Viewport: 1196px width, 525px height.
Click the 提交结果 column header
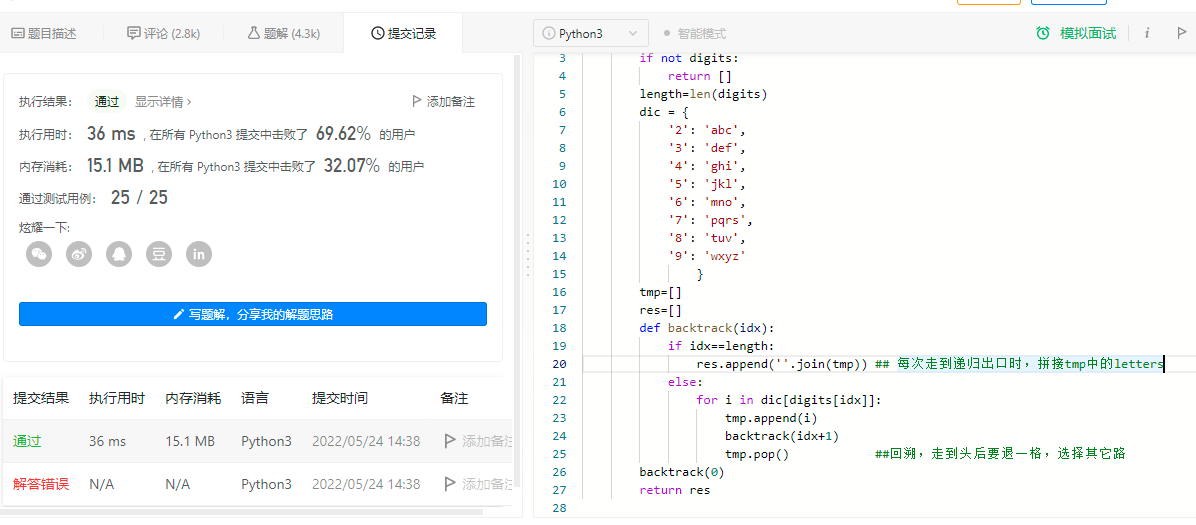[x=41, y=398]
